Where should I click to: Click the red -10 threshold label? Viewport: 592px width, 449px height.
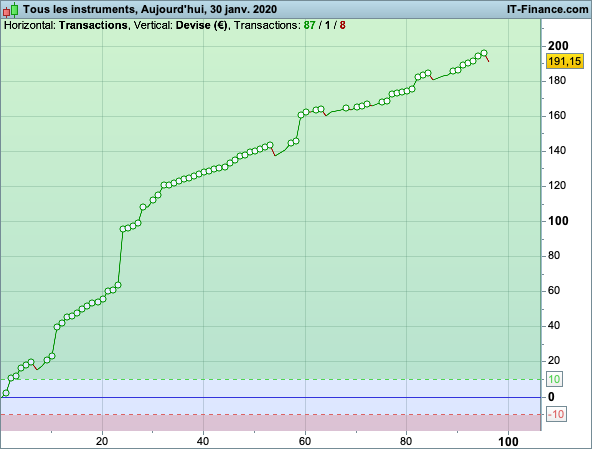(x=556, y=415)
